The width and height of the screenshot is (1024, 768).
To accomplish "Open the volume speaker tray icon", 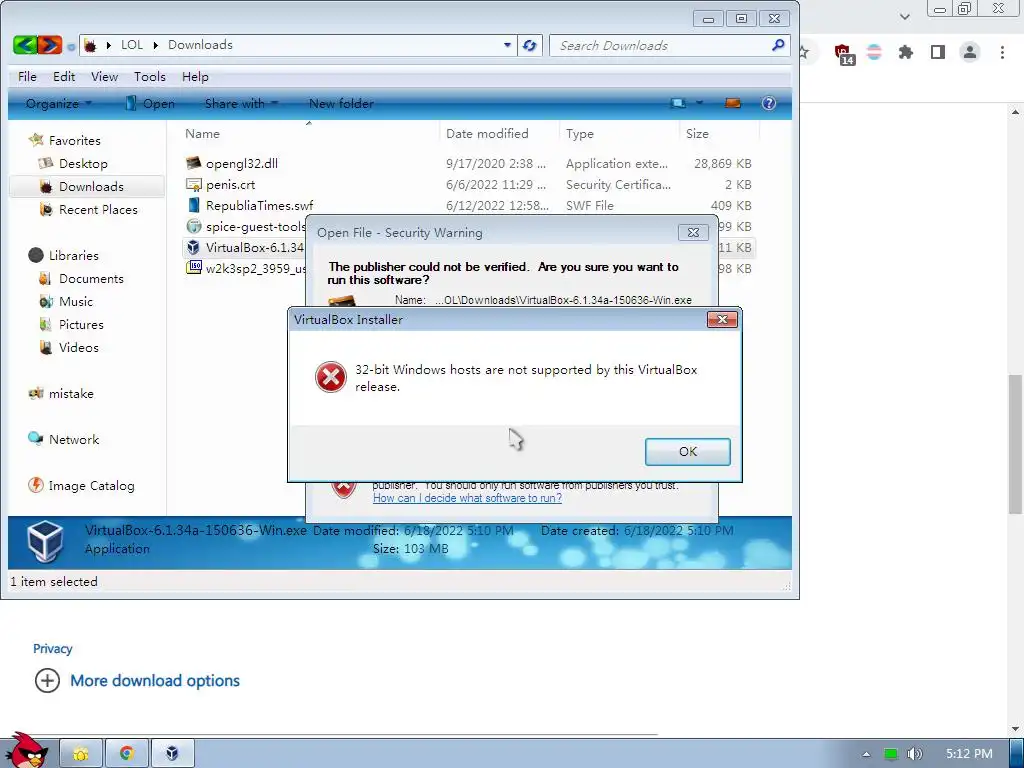I will click(x=915, y=754).
